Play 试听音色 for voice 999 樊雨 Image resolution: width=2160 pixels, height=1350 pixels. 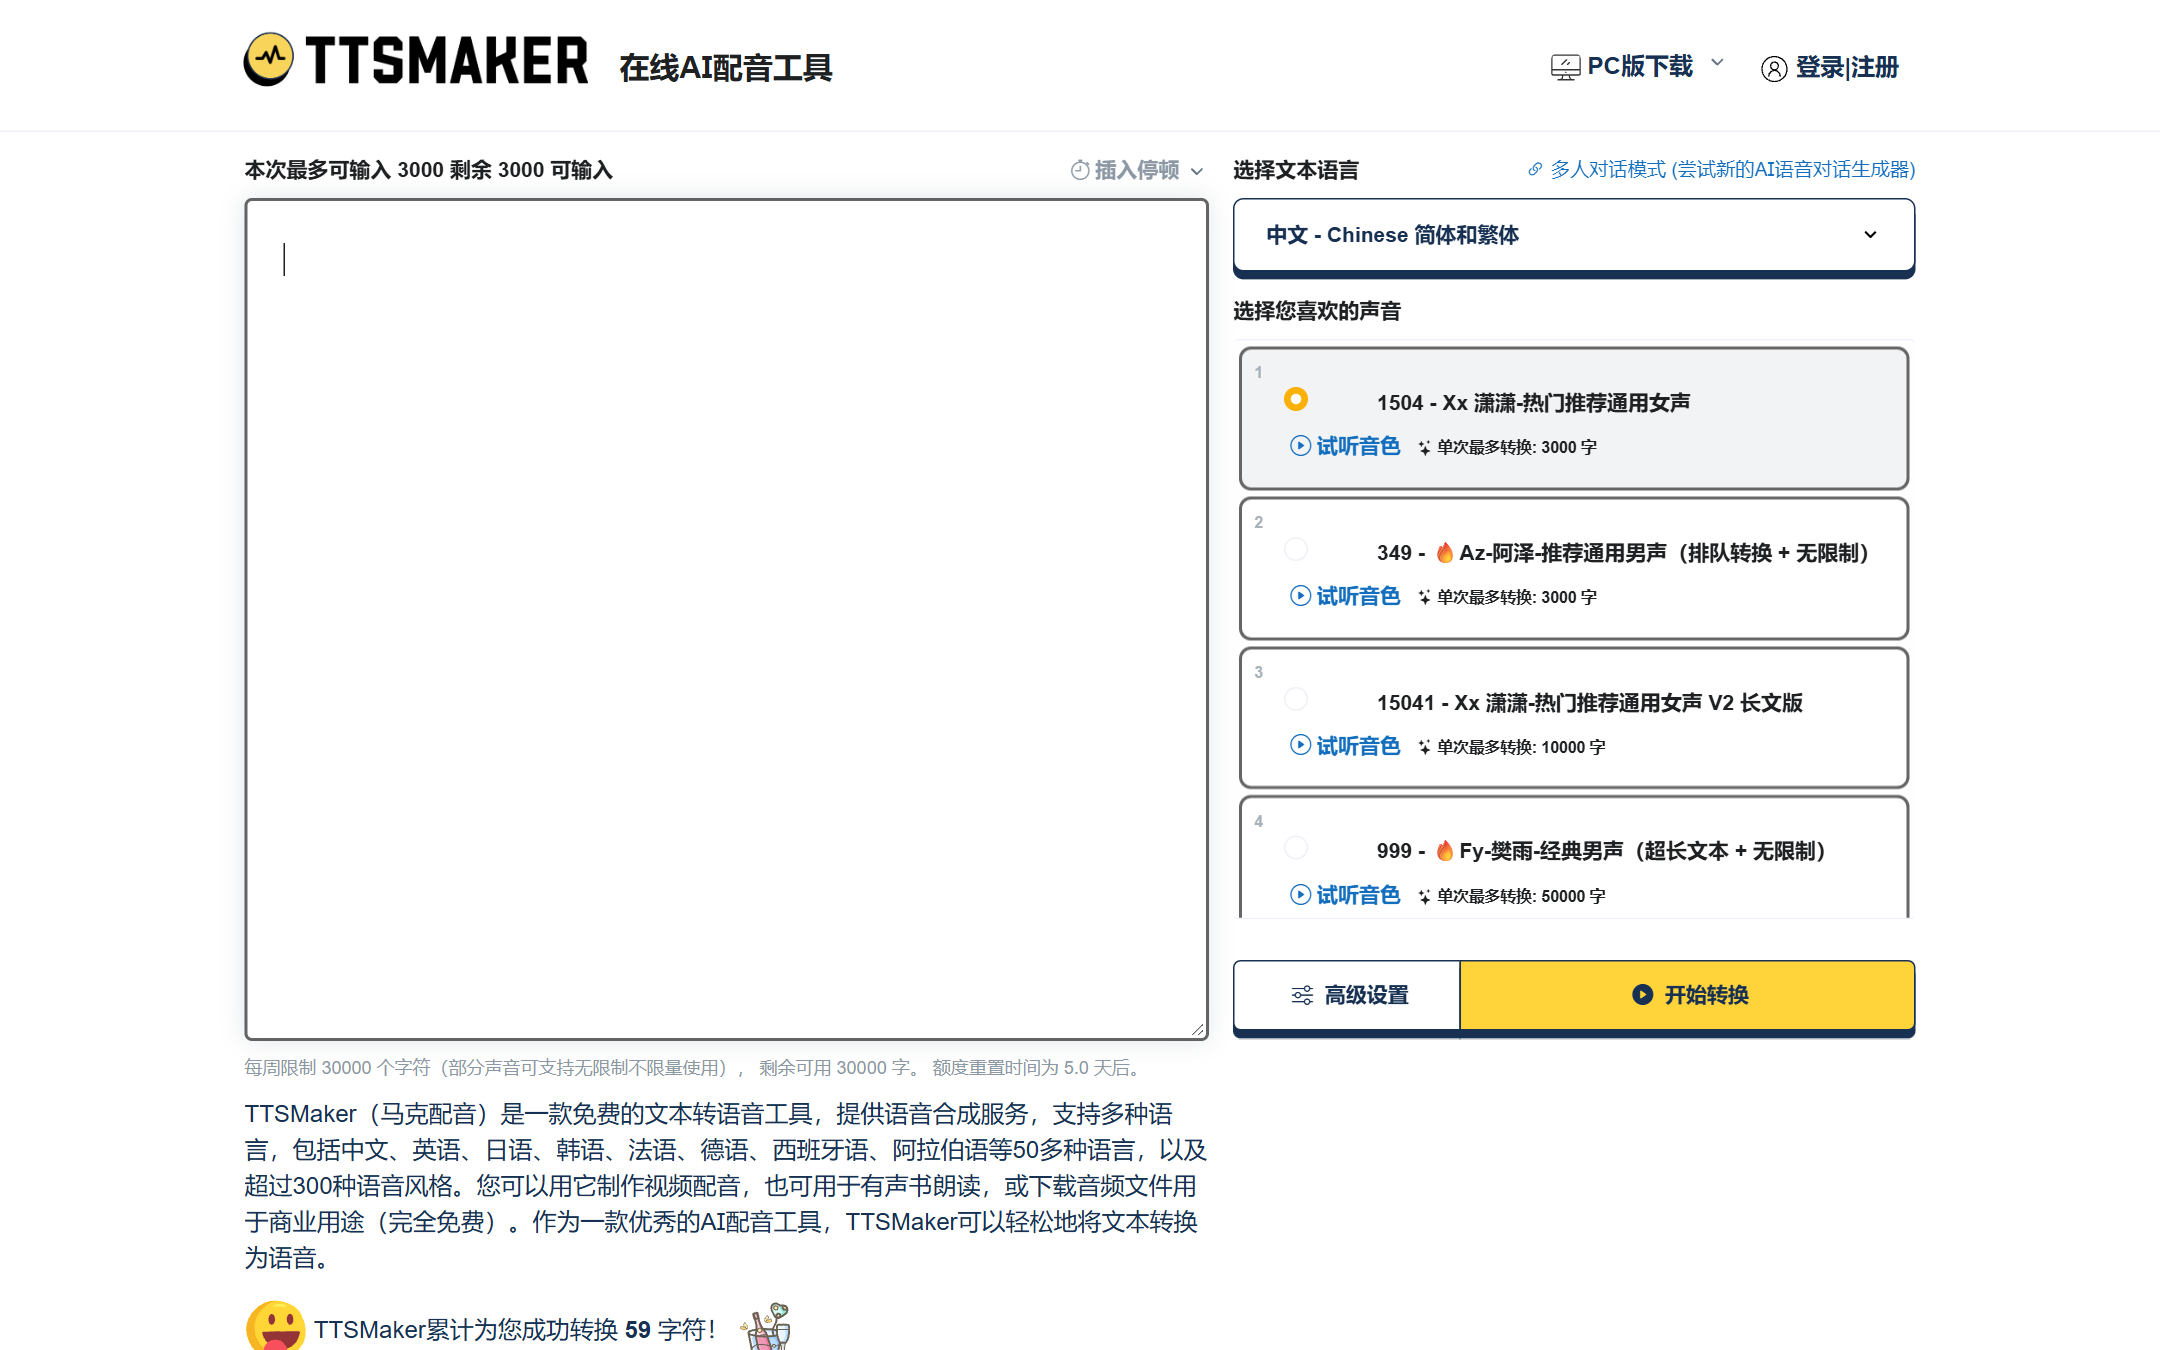click(x=1345, y=895)
